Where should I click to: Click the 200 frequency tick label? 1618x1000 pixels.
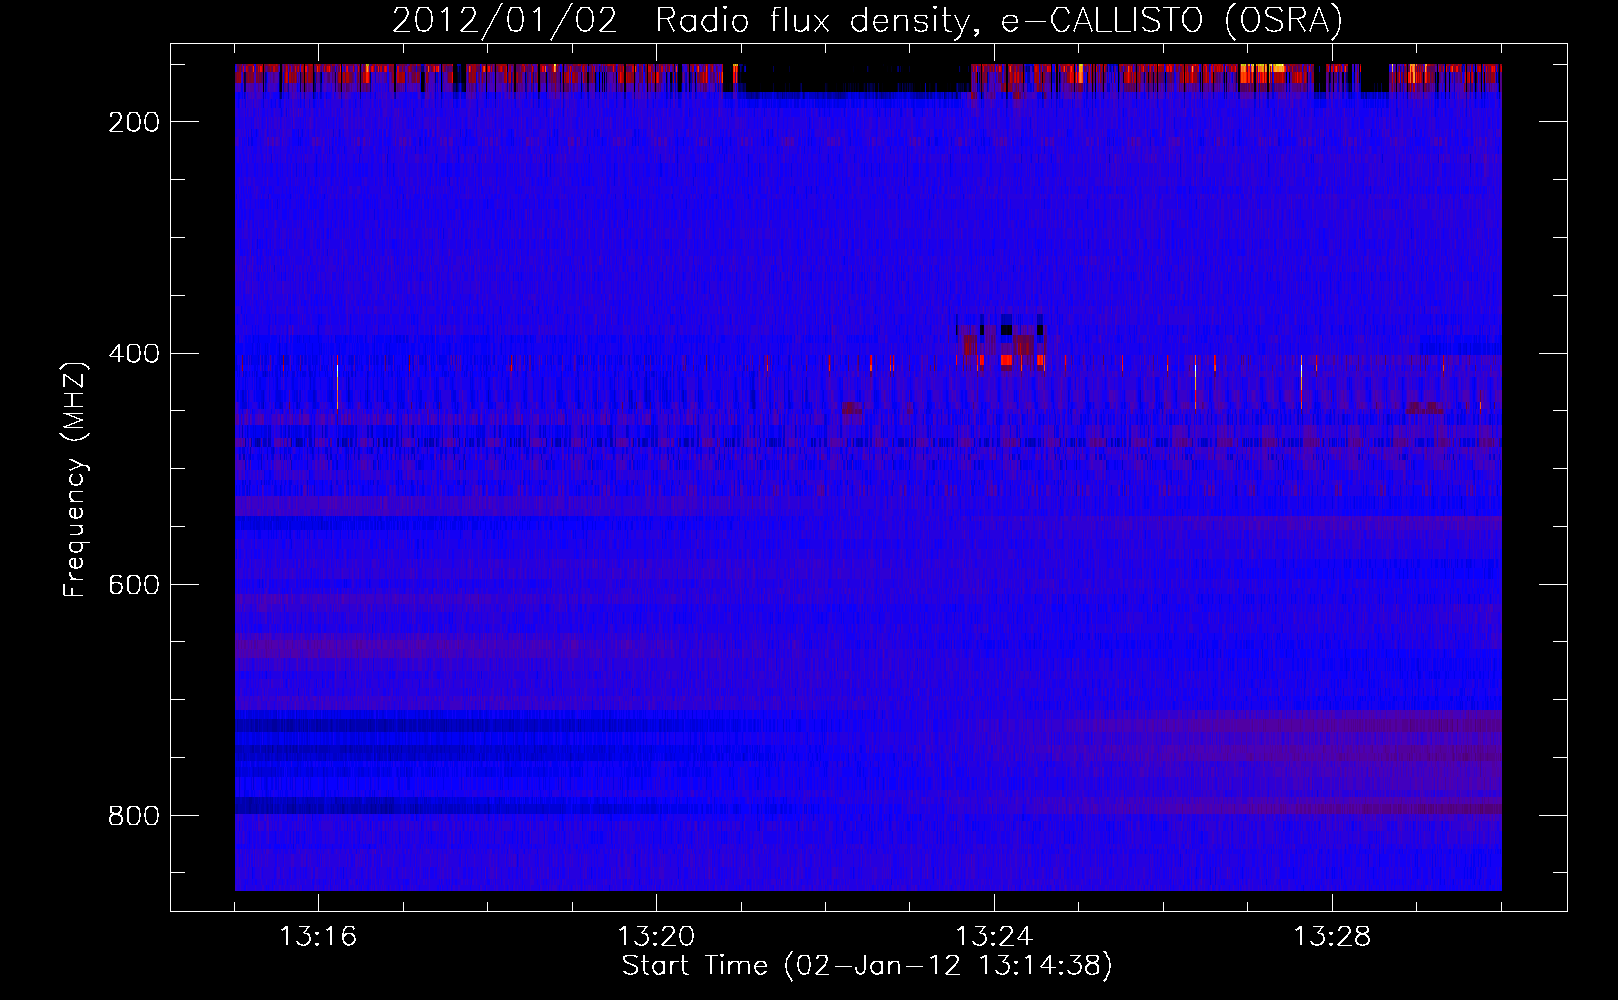coord(134,122)
